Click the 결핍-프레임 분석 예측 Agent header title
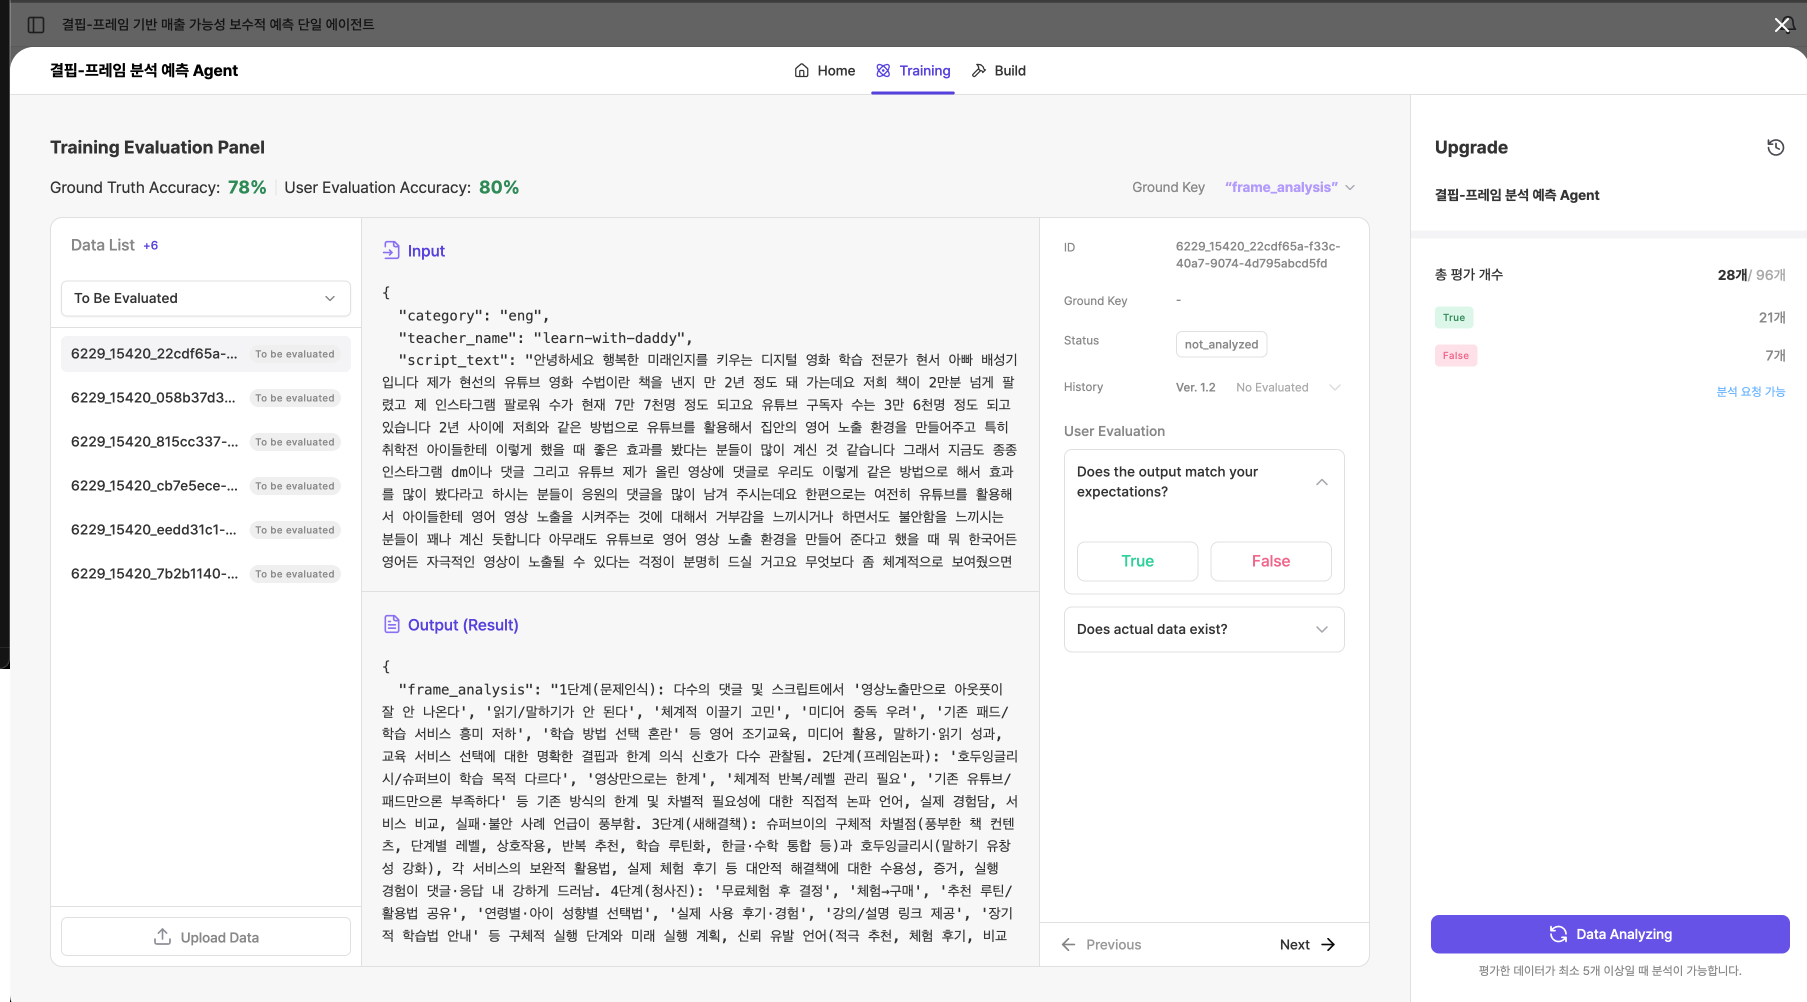This screenshot has width=1807, height=1002. [144, 70]
